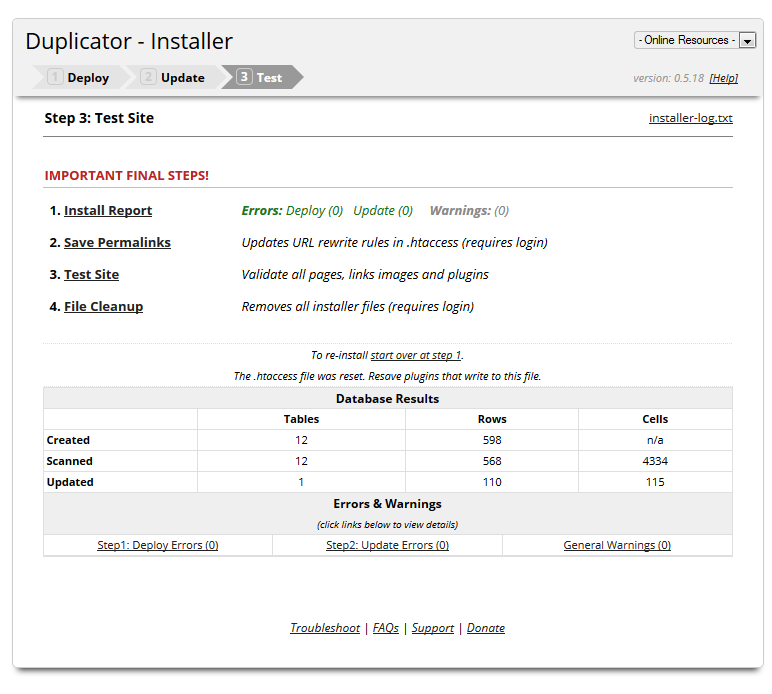Image resolution: width=772 pixels, height=694 pixels.
Task: Open the Test Site link
Action: click(x=91, y=275)
